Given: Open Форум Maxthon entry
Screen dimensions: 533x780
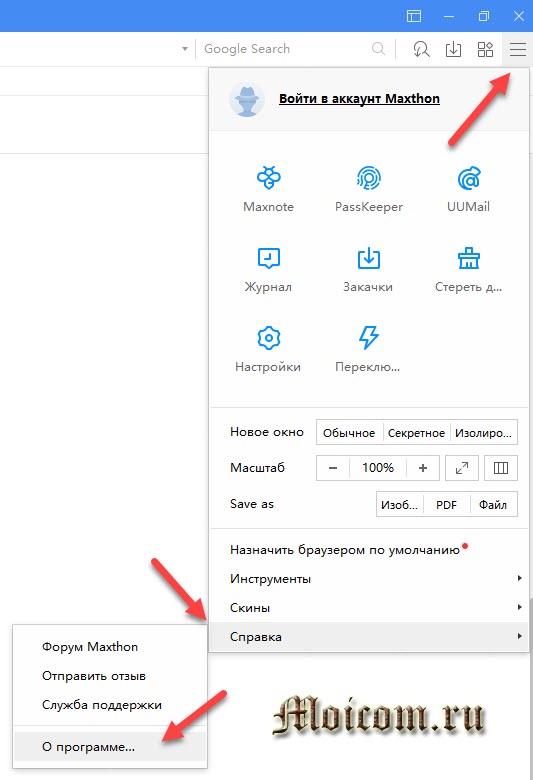Looking at the screenshot, I should (109, 647).
